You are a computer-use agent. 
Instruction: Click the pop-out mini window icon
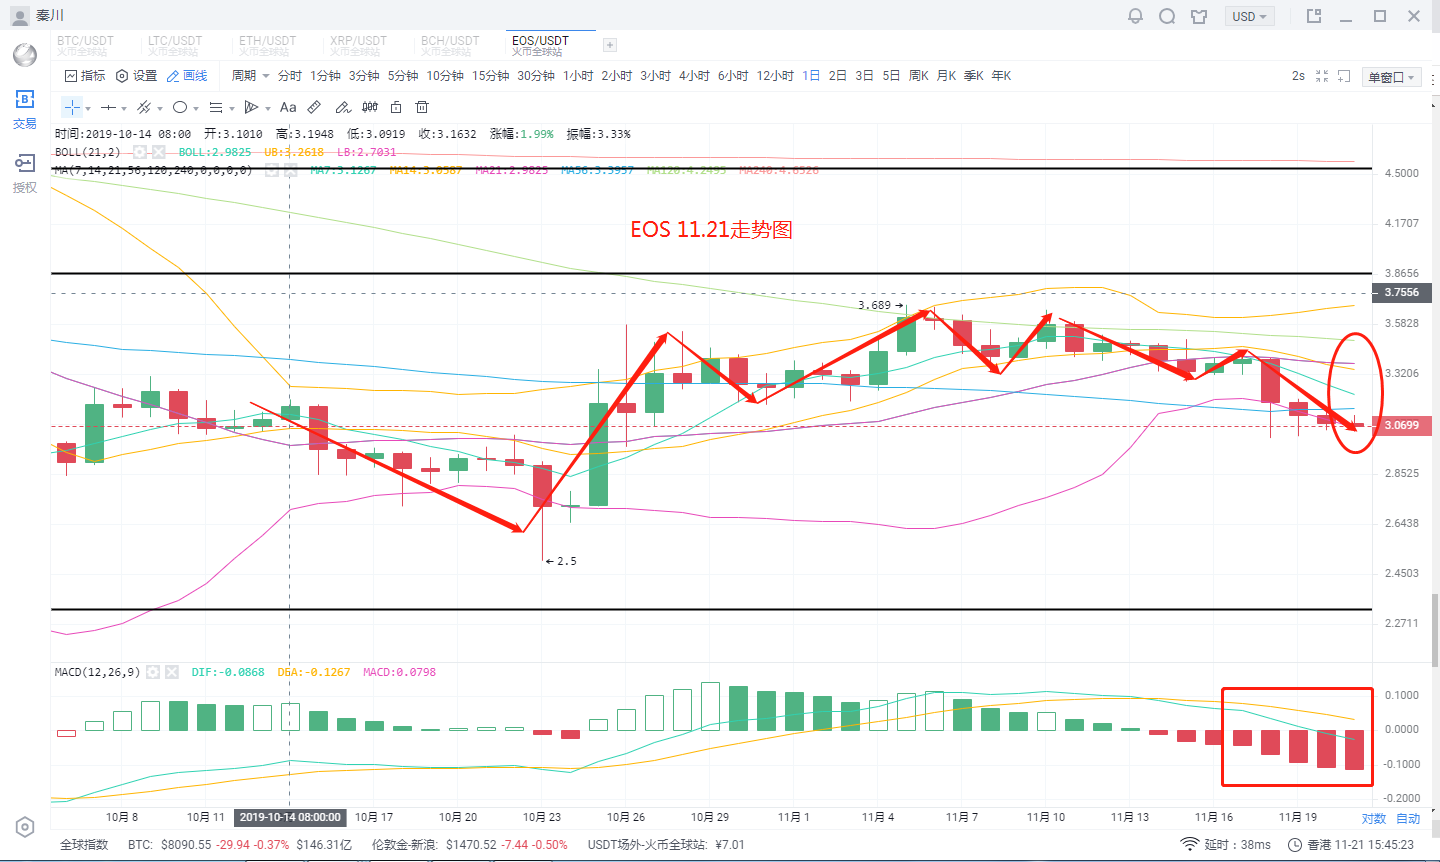[x=1314, y=16]
